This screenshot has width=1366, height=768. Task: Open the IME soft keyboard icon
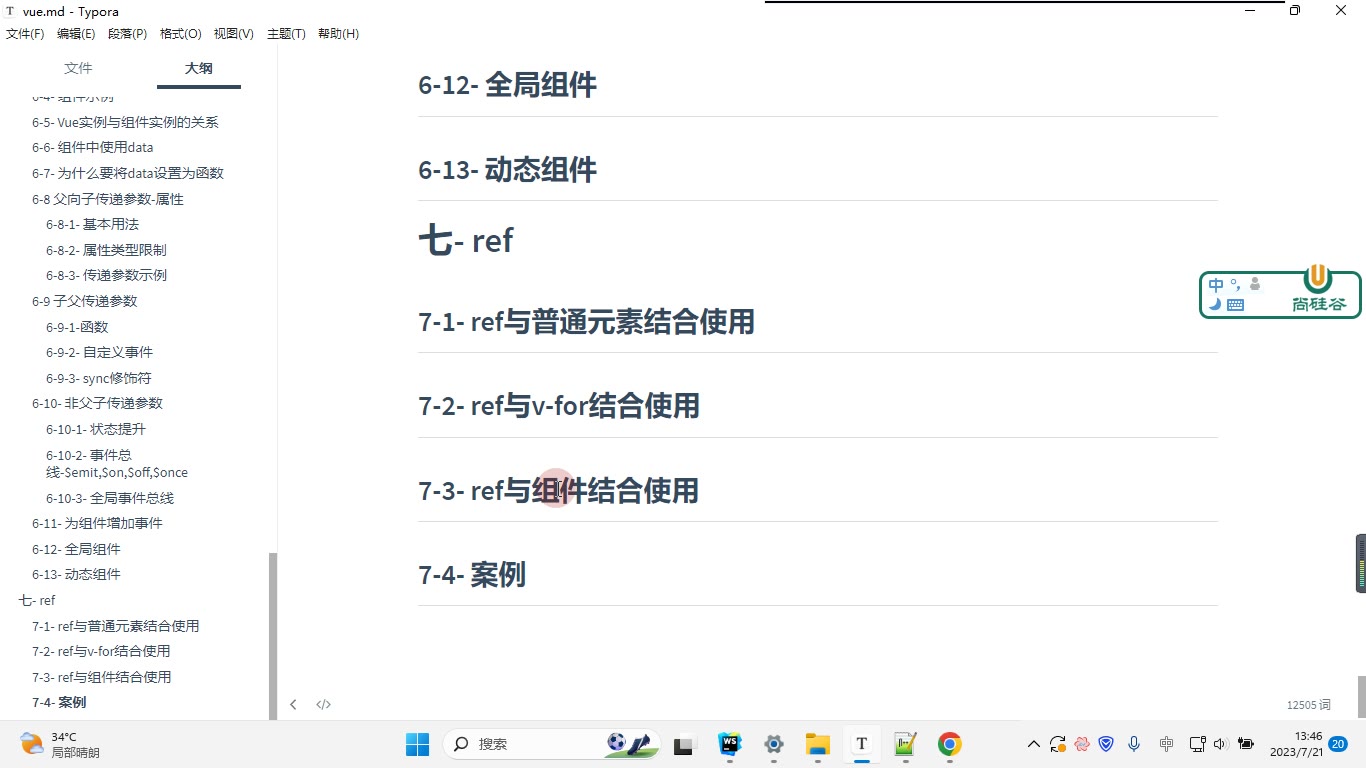tap(1235, 305)
